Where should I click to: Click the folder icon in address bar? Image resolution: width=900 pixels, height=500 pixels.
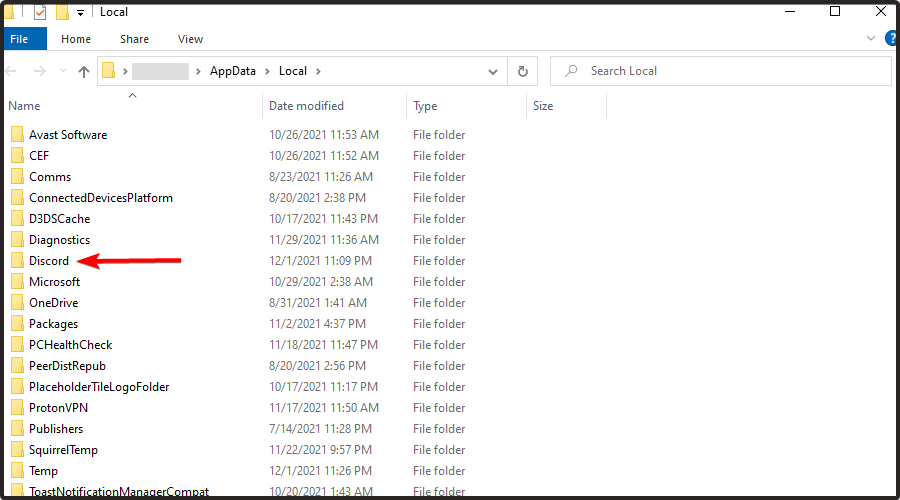[108, 71]
